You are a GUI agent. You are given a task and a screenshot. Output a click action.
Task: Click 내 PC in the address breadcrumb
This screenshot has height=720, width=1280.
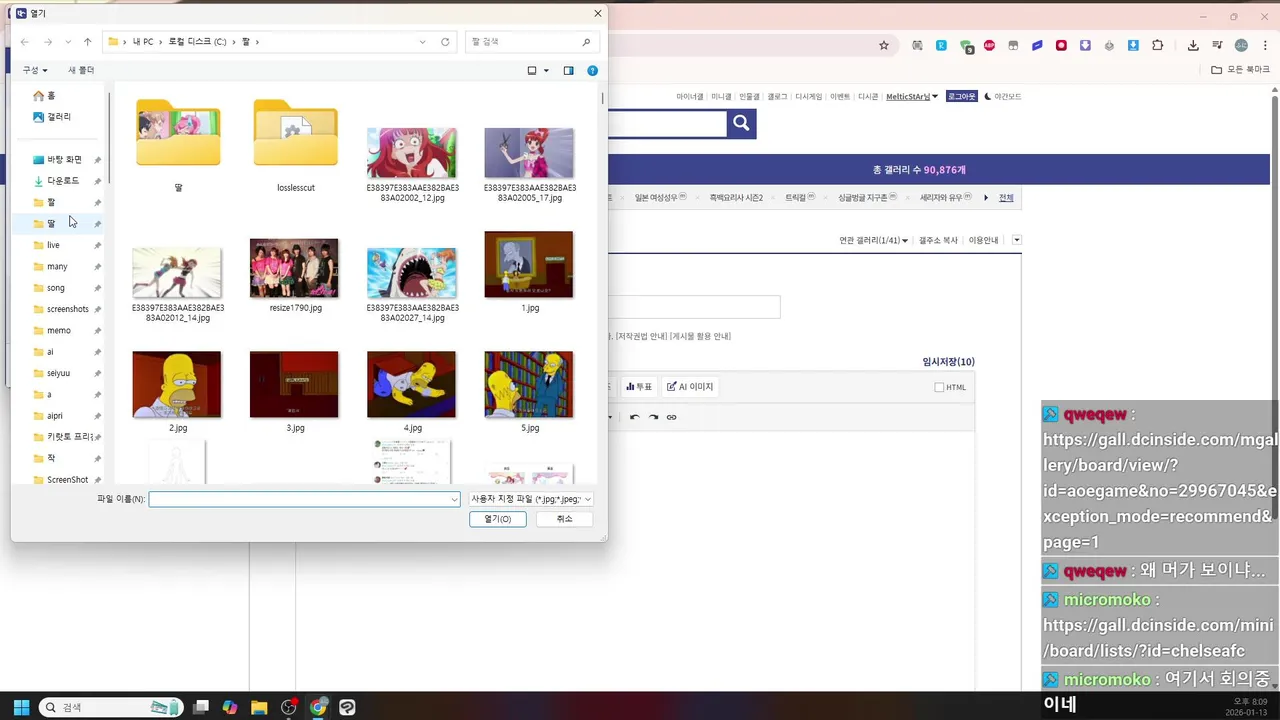click(143, 42)
